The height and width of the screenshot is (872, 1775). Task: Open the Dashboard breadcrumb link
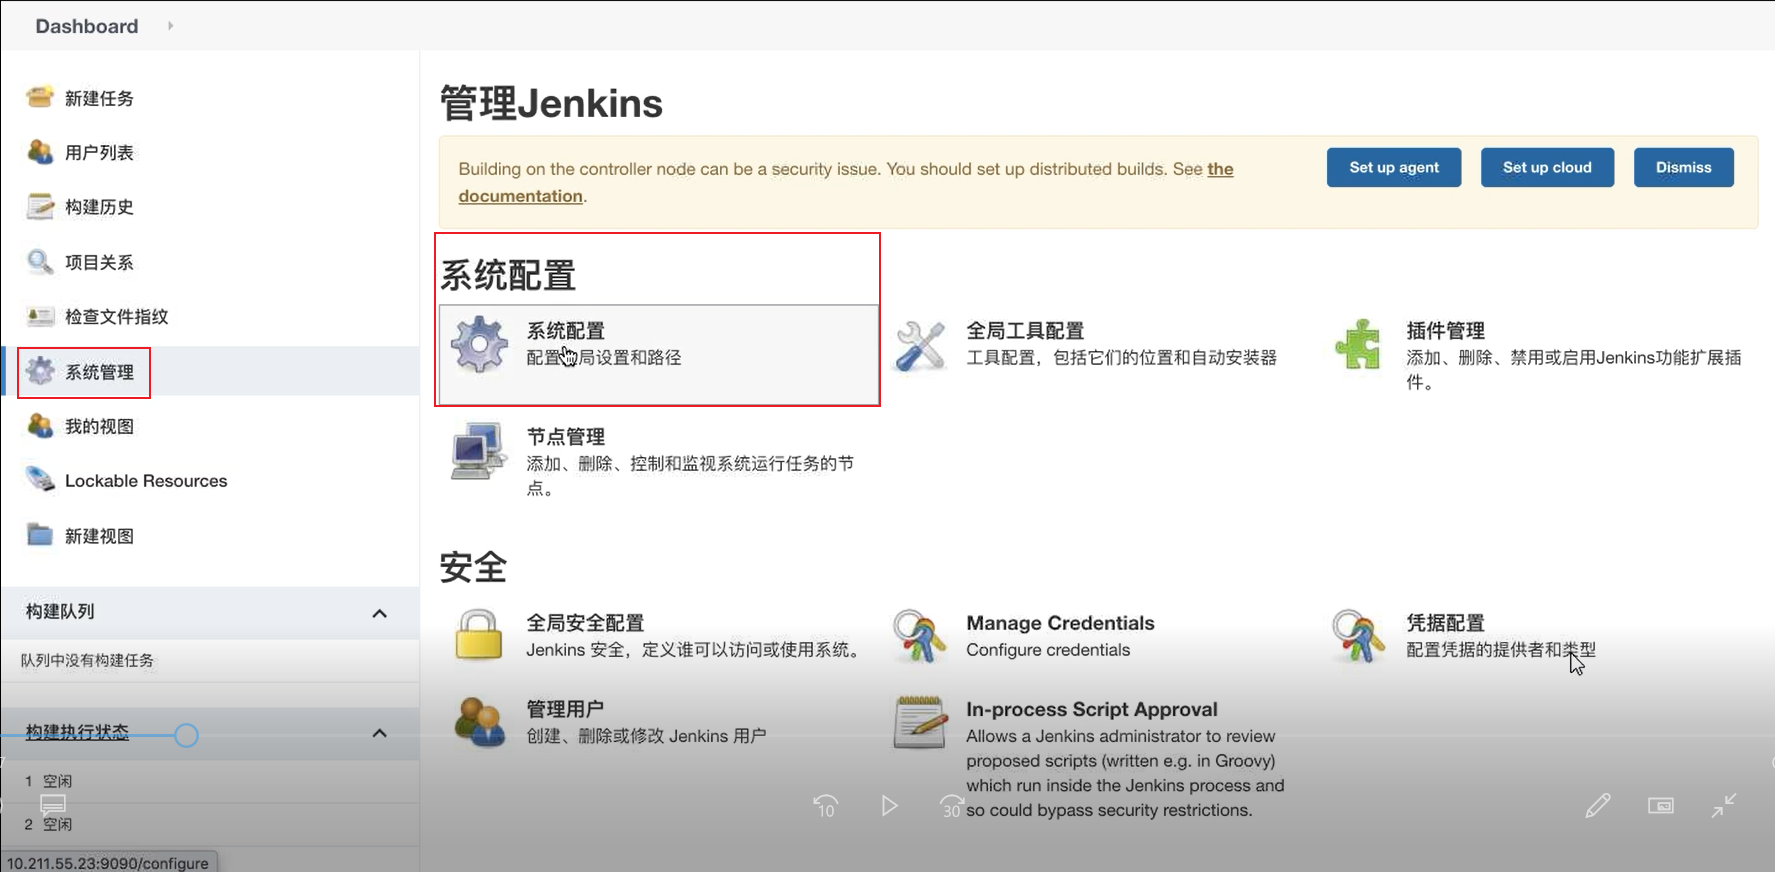coord(87,26)
